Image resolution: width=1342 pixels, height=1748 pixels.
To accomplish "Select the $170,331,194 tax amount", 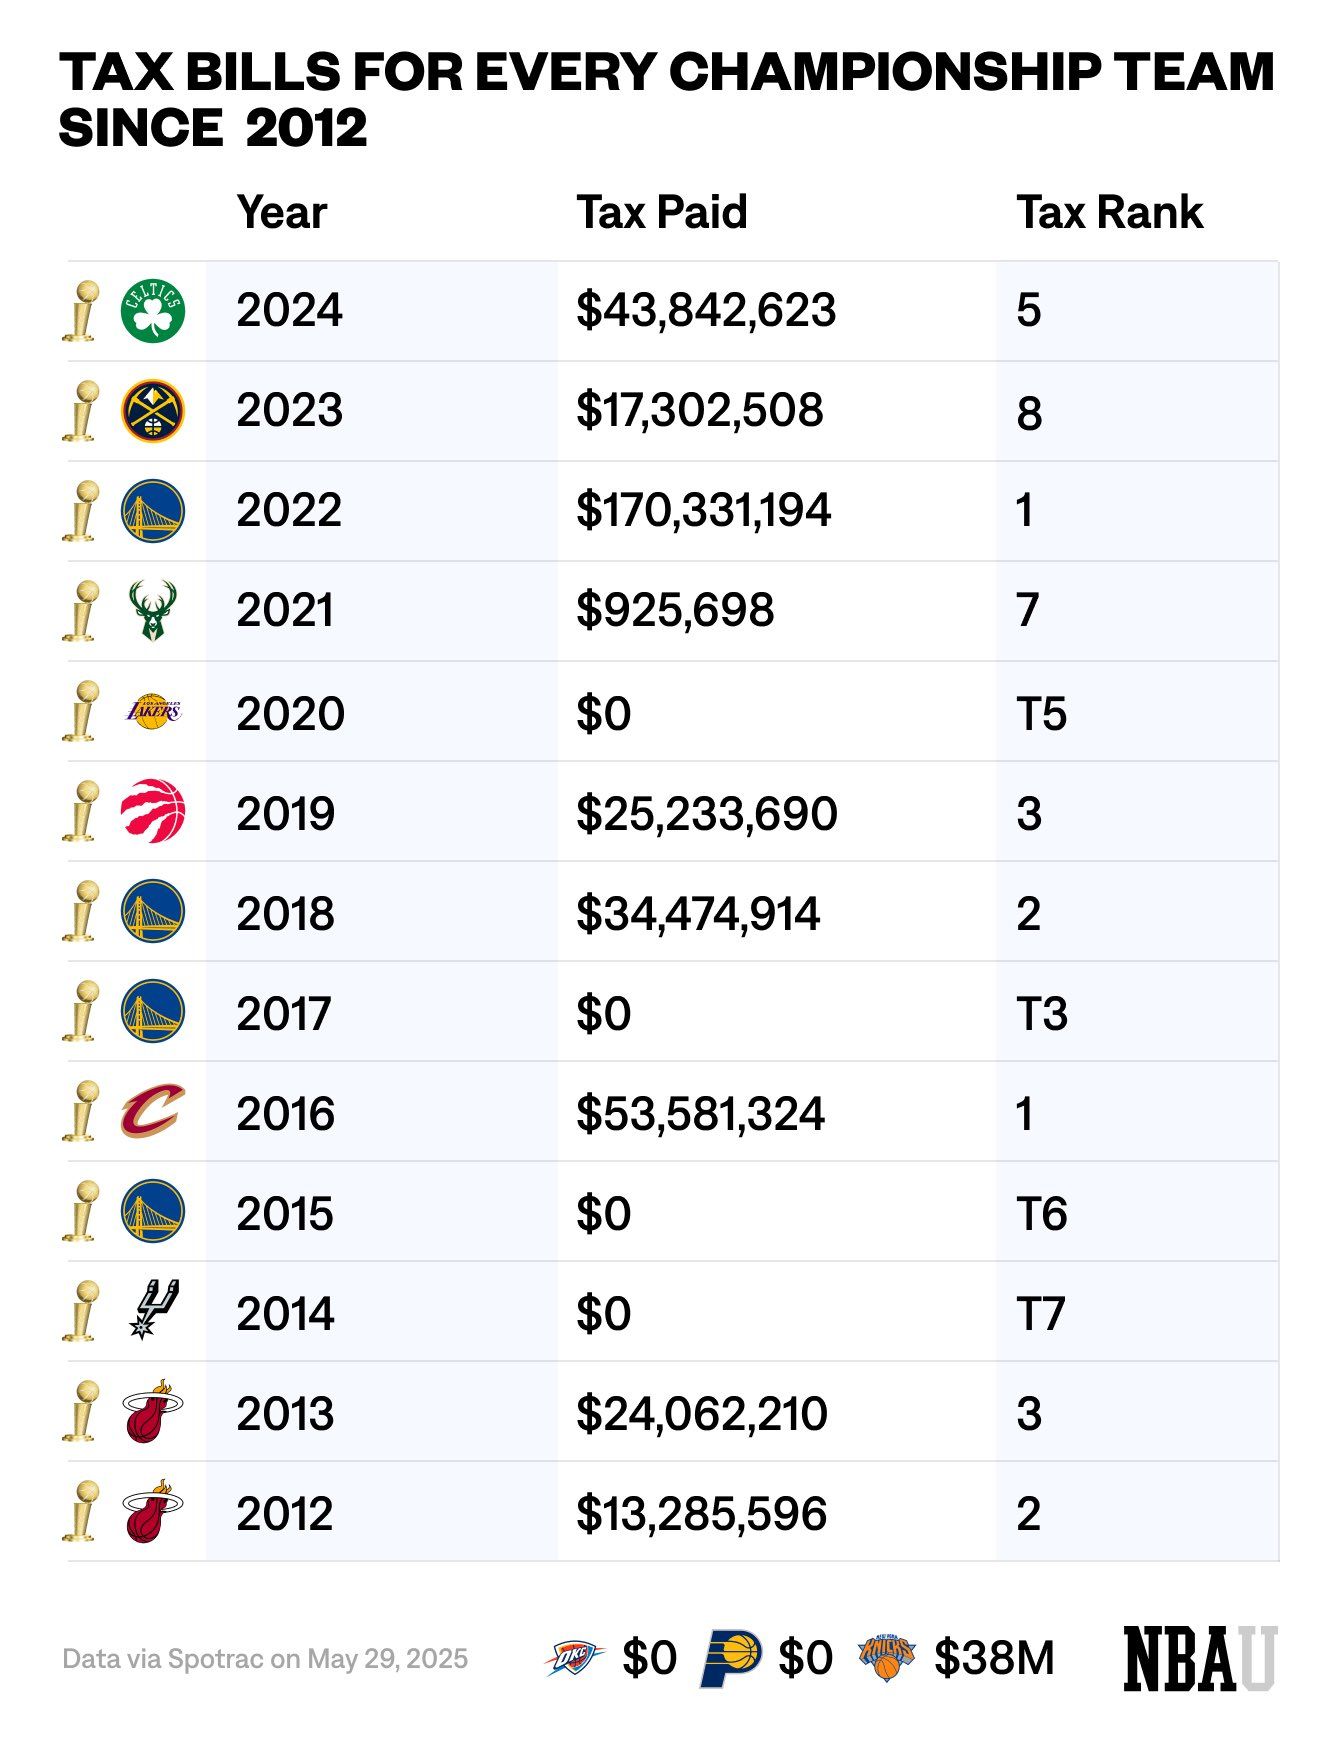I will 704,511.
